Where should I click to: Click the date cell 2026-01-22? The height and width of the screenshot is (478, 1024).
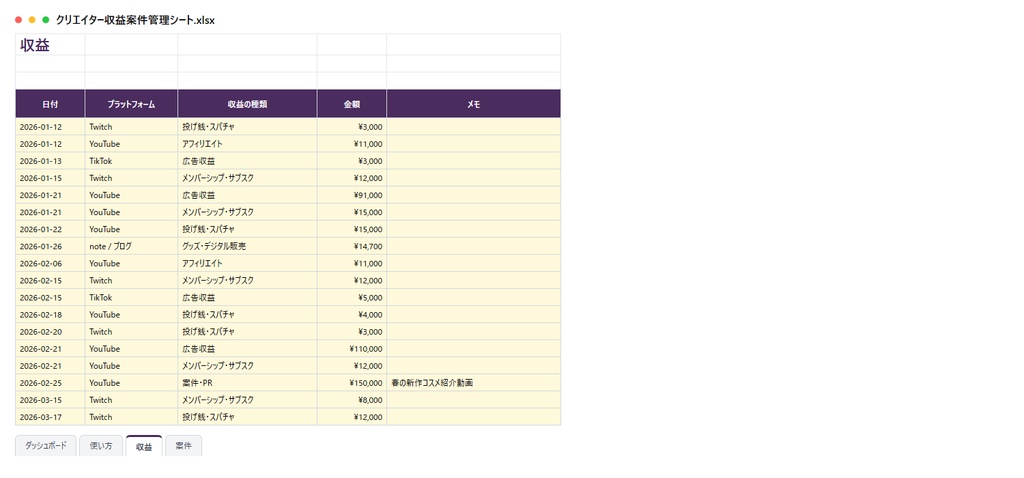(x=50, y=229)
